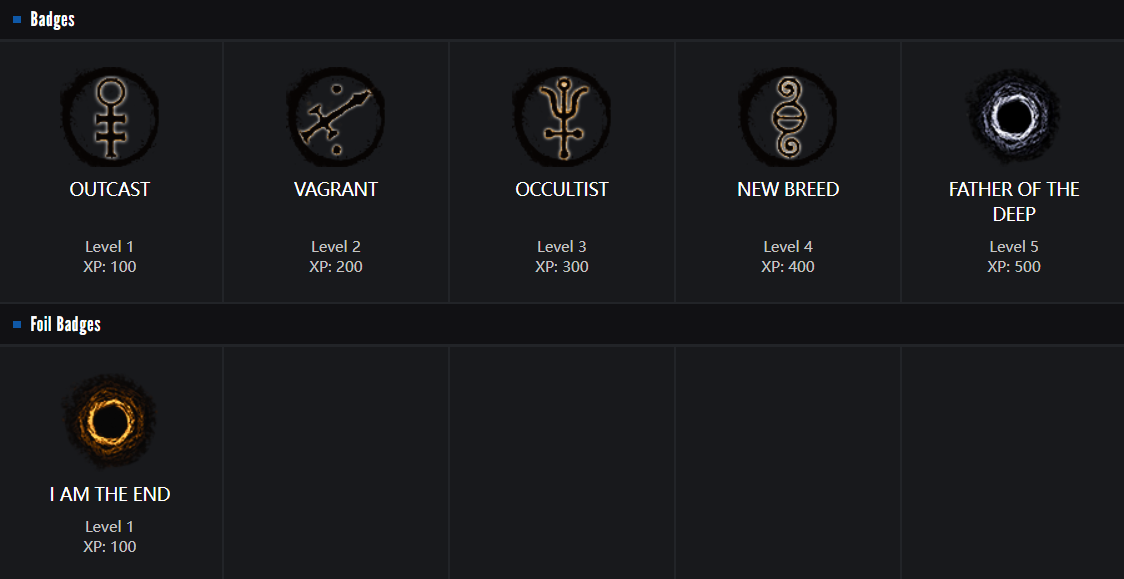Collapse the Foil Badges section header
This screenshot has height=579, width=1124.
(65, 324)
